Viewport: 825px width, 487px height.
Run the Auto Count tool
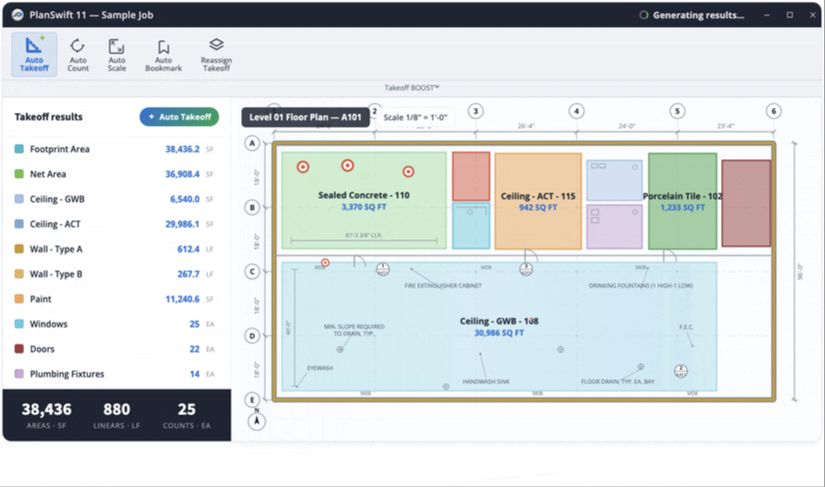pyautogui.click(x=78, y=54)
